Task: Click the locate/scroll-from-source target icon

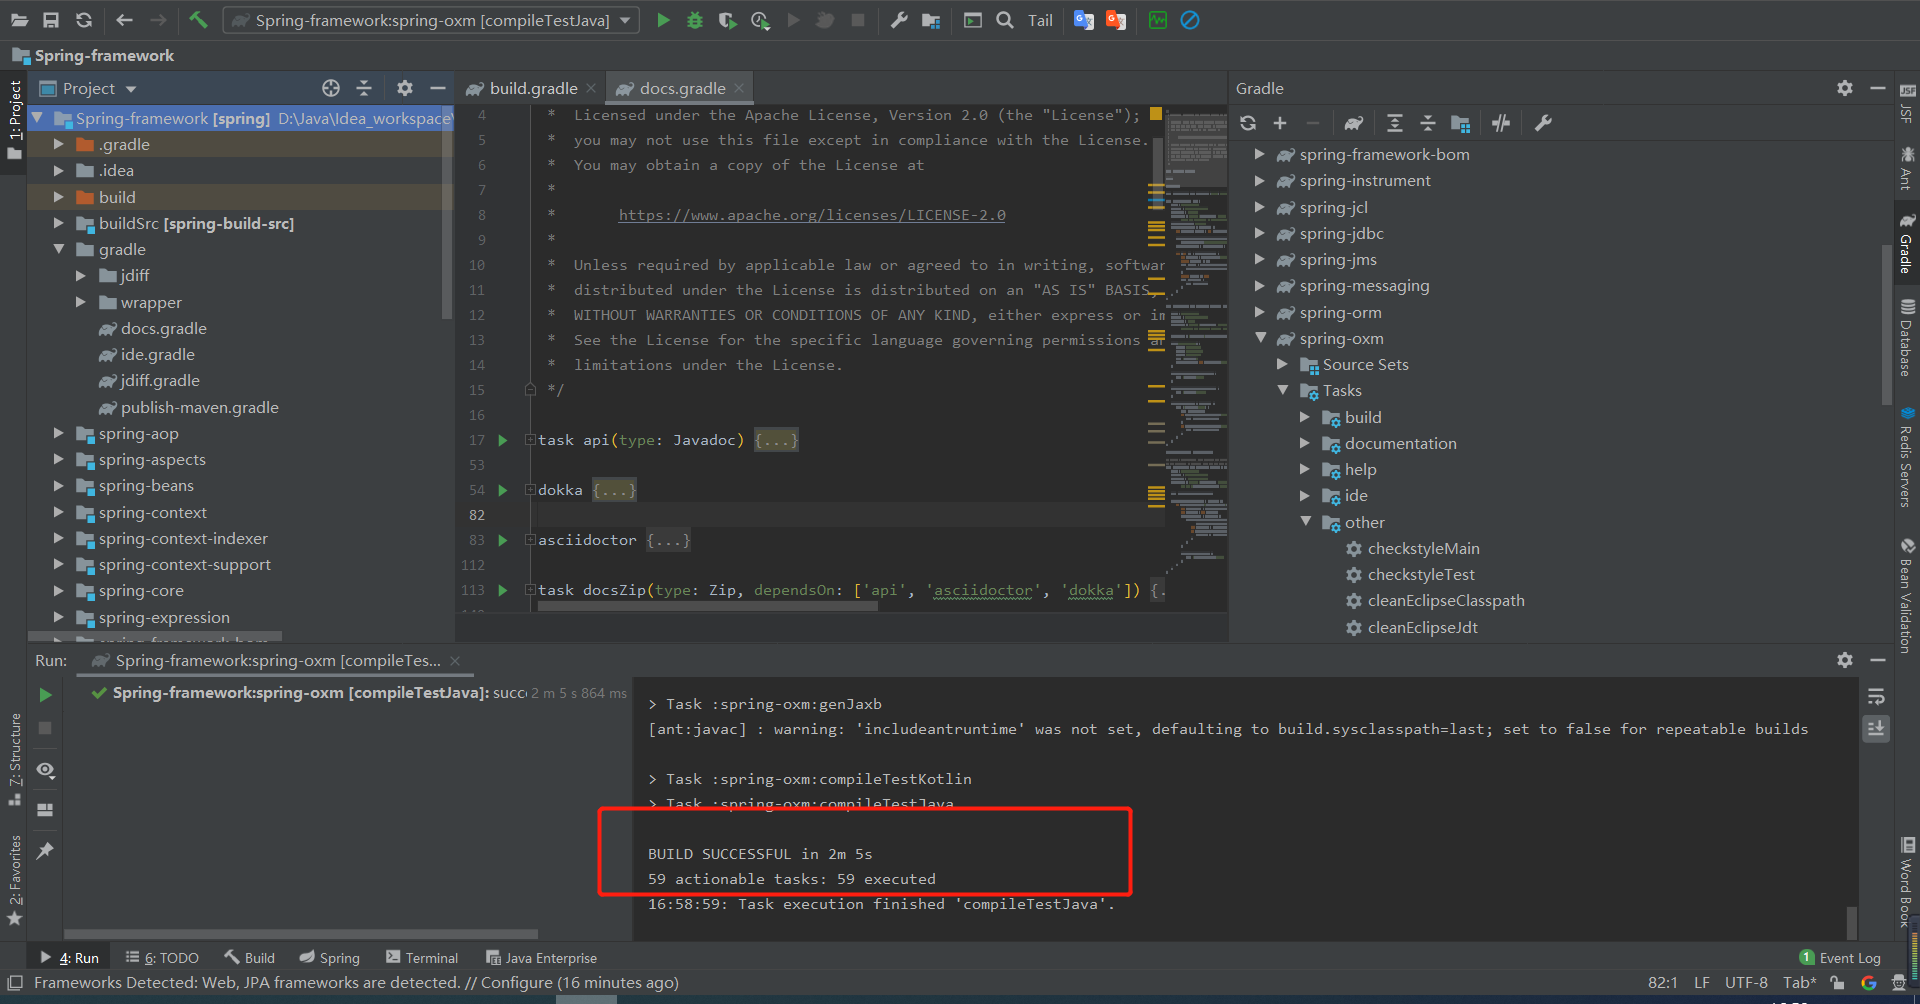Action: (x=331, y=88)
